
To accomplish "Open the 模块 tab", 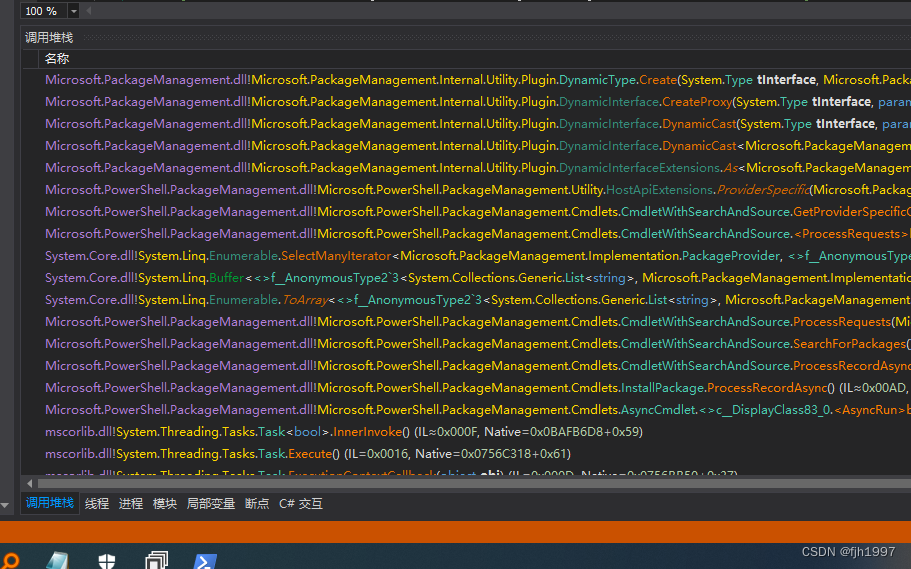I will click(165, 504).
